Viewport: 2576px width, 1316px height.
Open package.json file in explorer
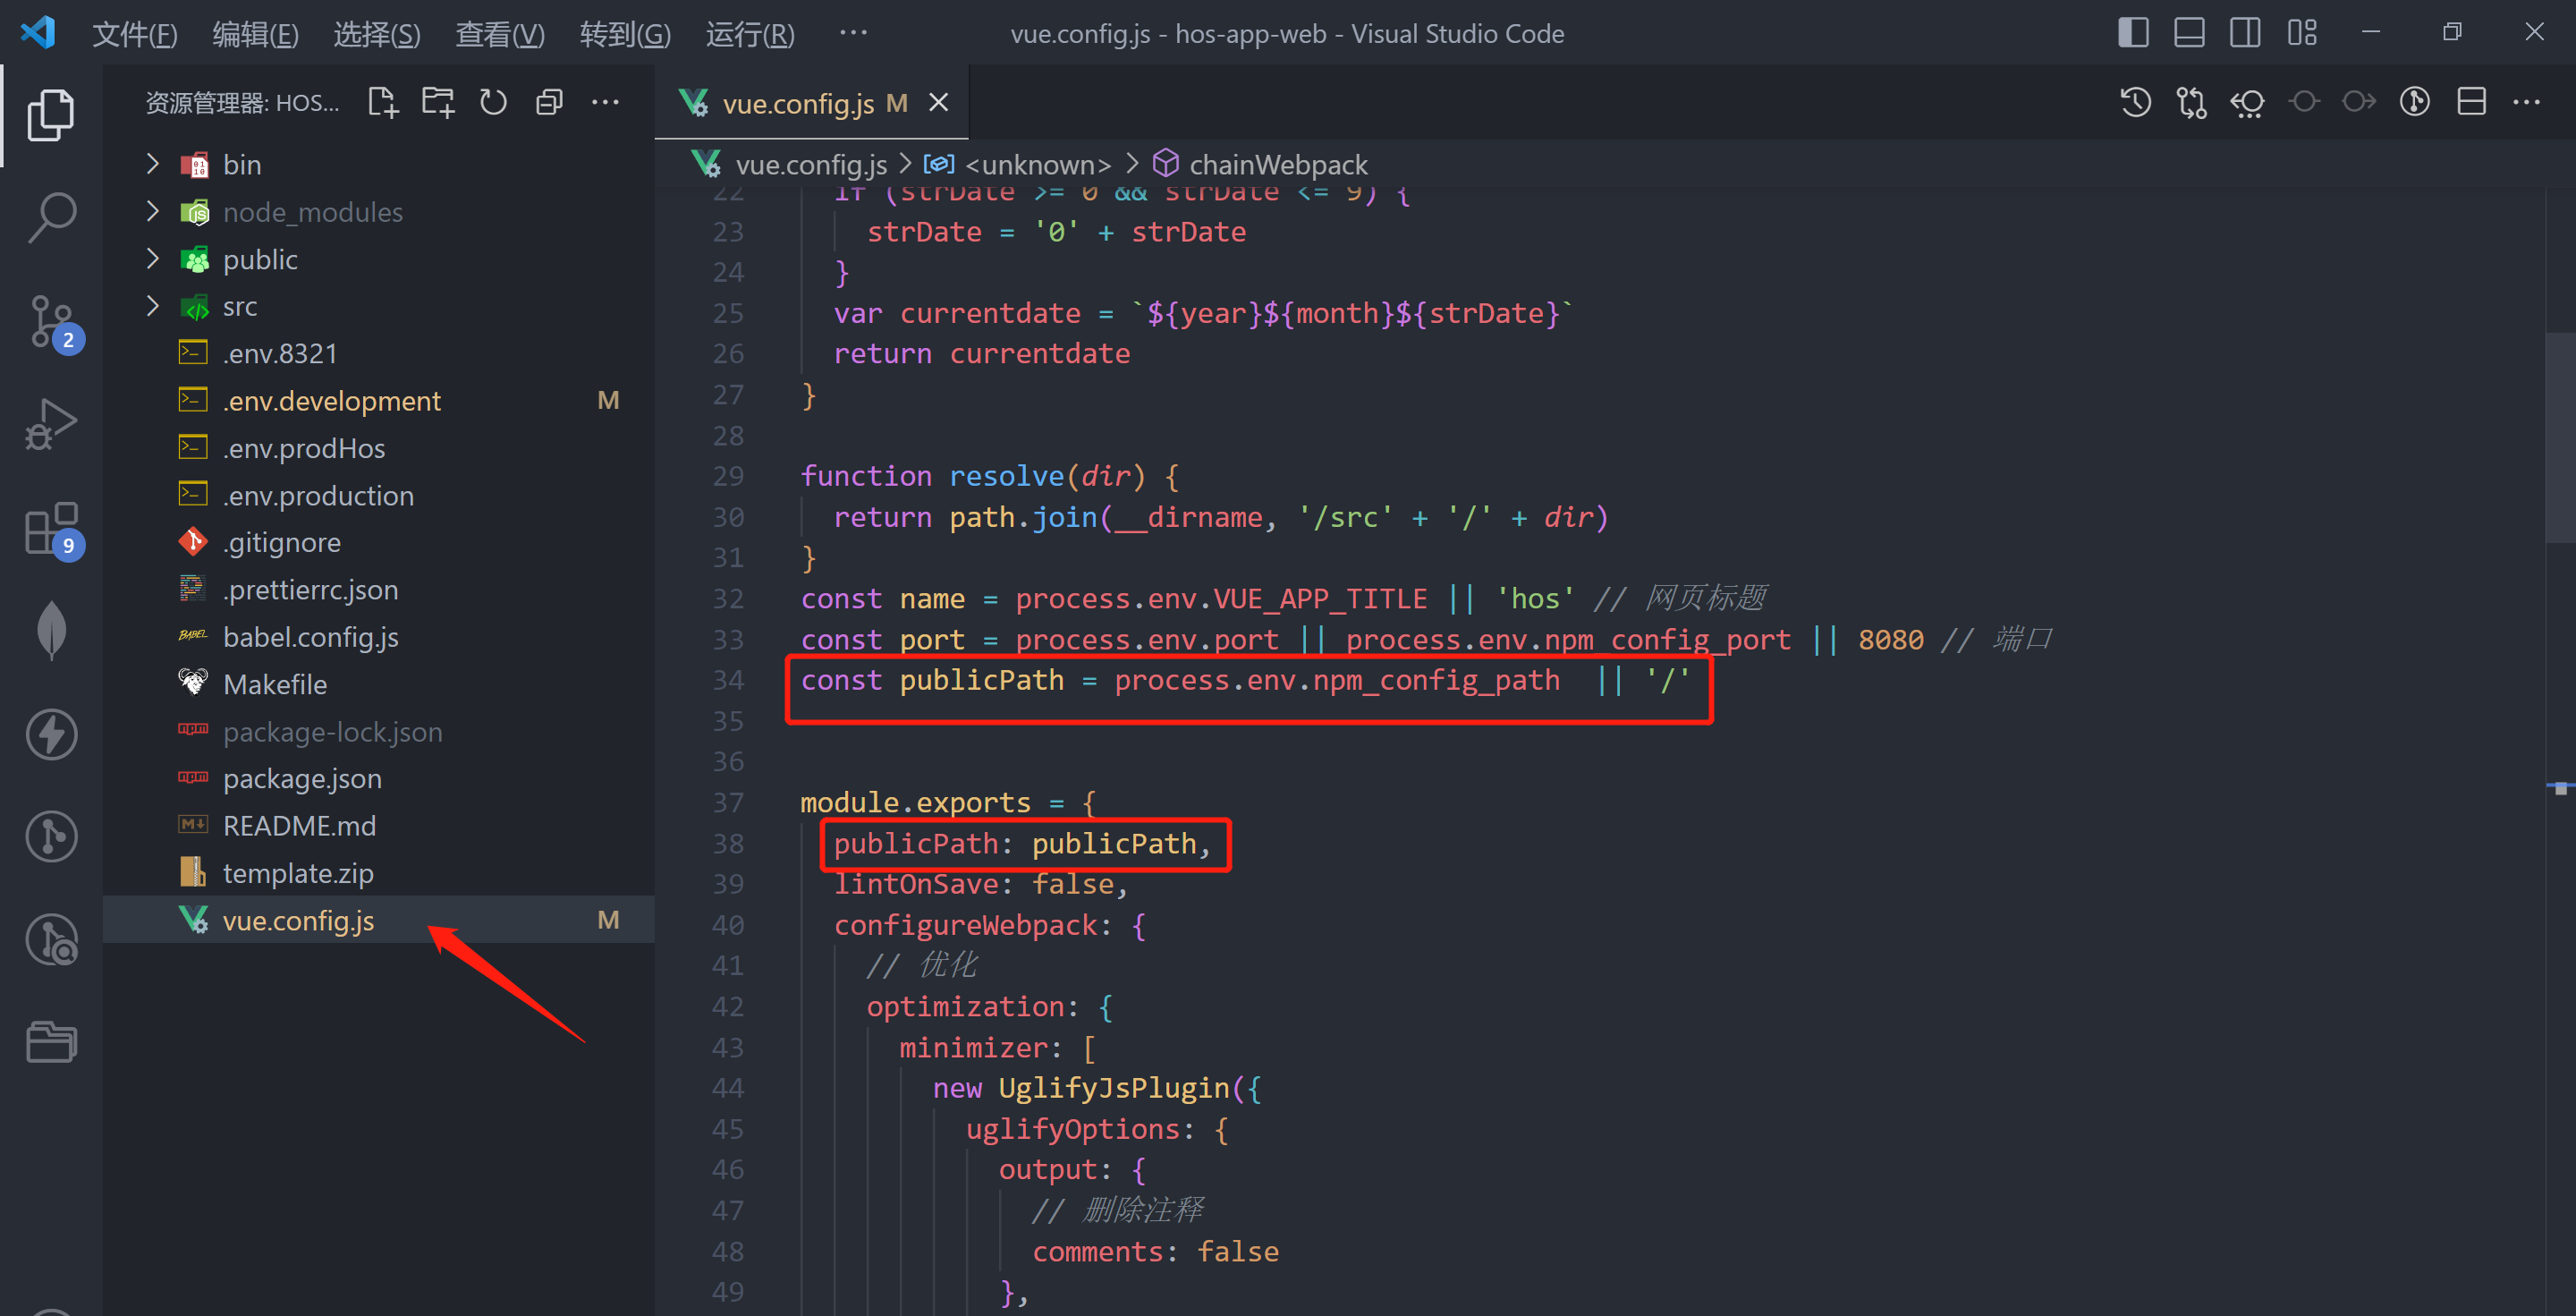[302, 778]
